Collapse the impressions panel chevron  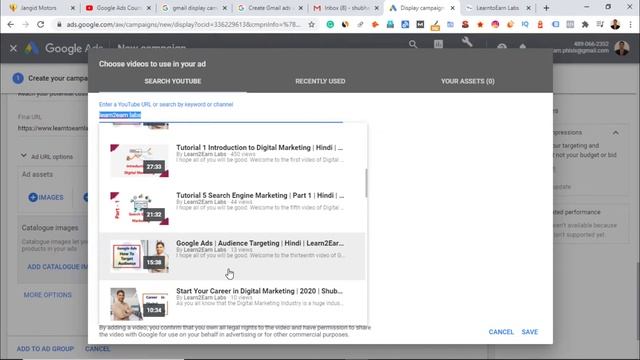tap(616, 133)
